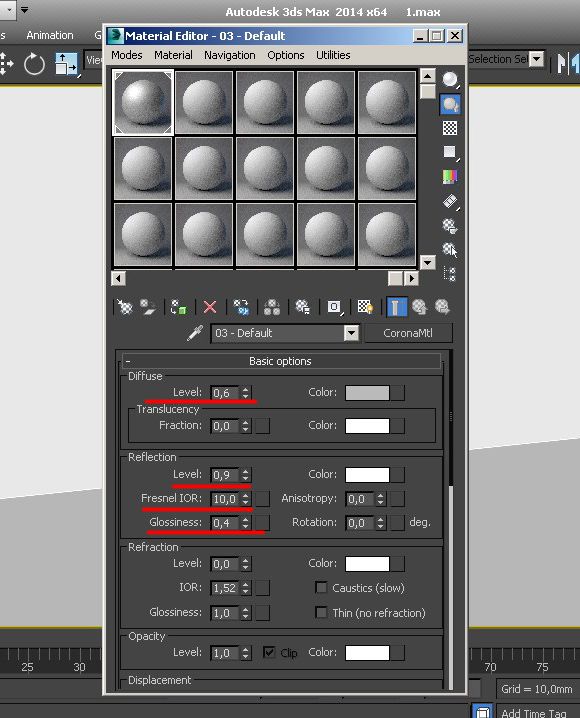Click Reflection Glossiness spinner arrows
The image size is (580, 718).
246,522
